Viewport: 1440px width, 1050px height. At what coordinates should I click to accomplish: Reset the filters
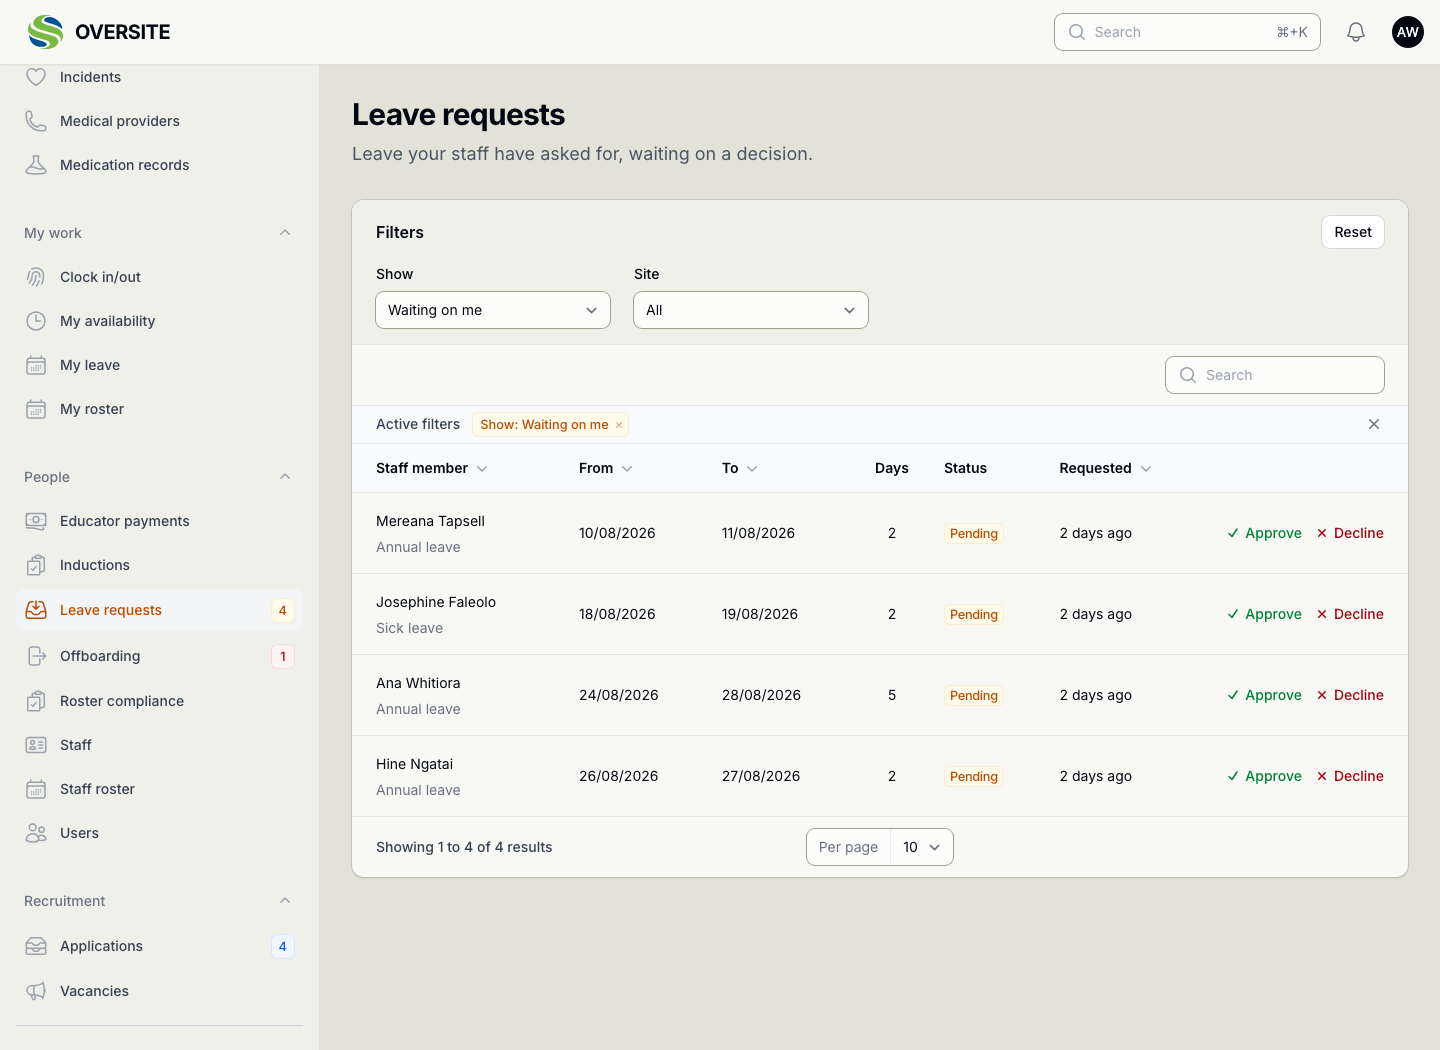(x=1353, y=232)
